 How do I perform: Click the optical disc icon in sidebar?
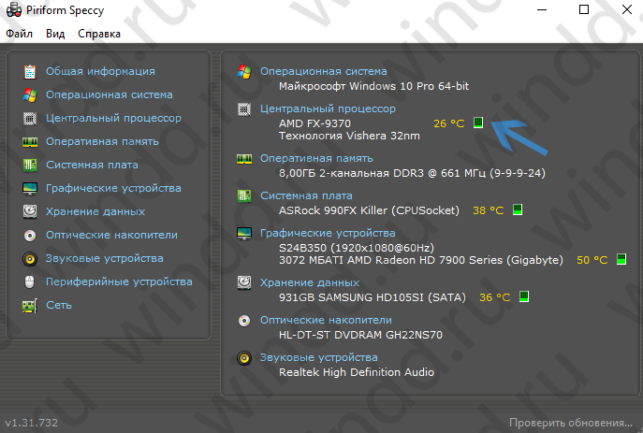[x=30, y=235]
